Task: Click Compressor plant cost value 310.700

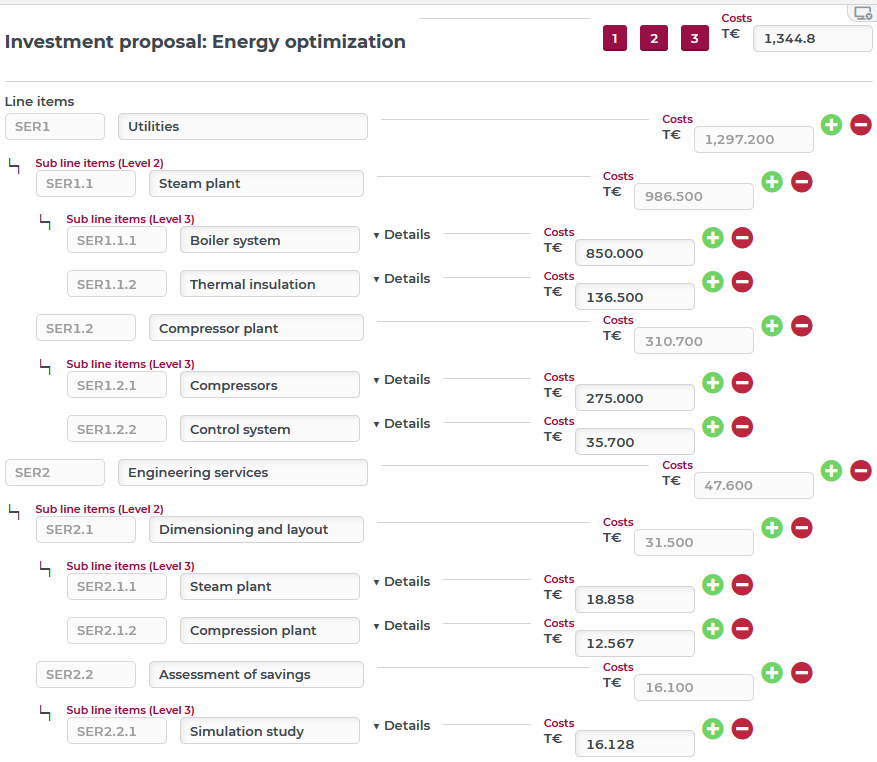Action: [x=694, y=341]
